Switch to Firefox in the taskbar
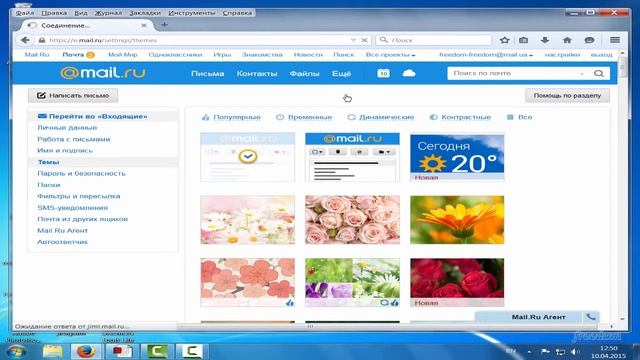 (x=86, y=351)
